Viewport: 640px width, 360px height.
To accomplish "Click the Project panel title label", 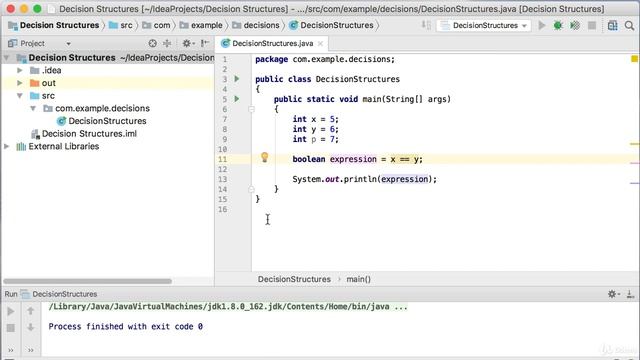I will pos(33,43).
